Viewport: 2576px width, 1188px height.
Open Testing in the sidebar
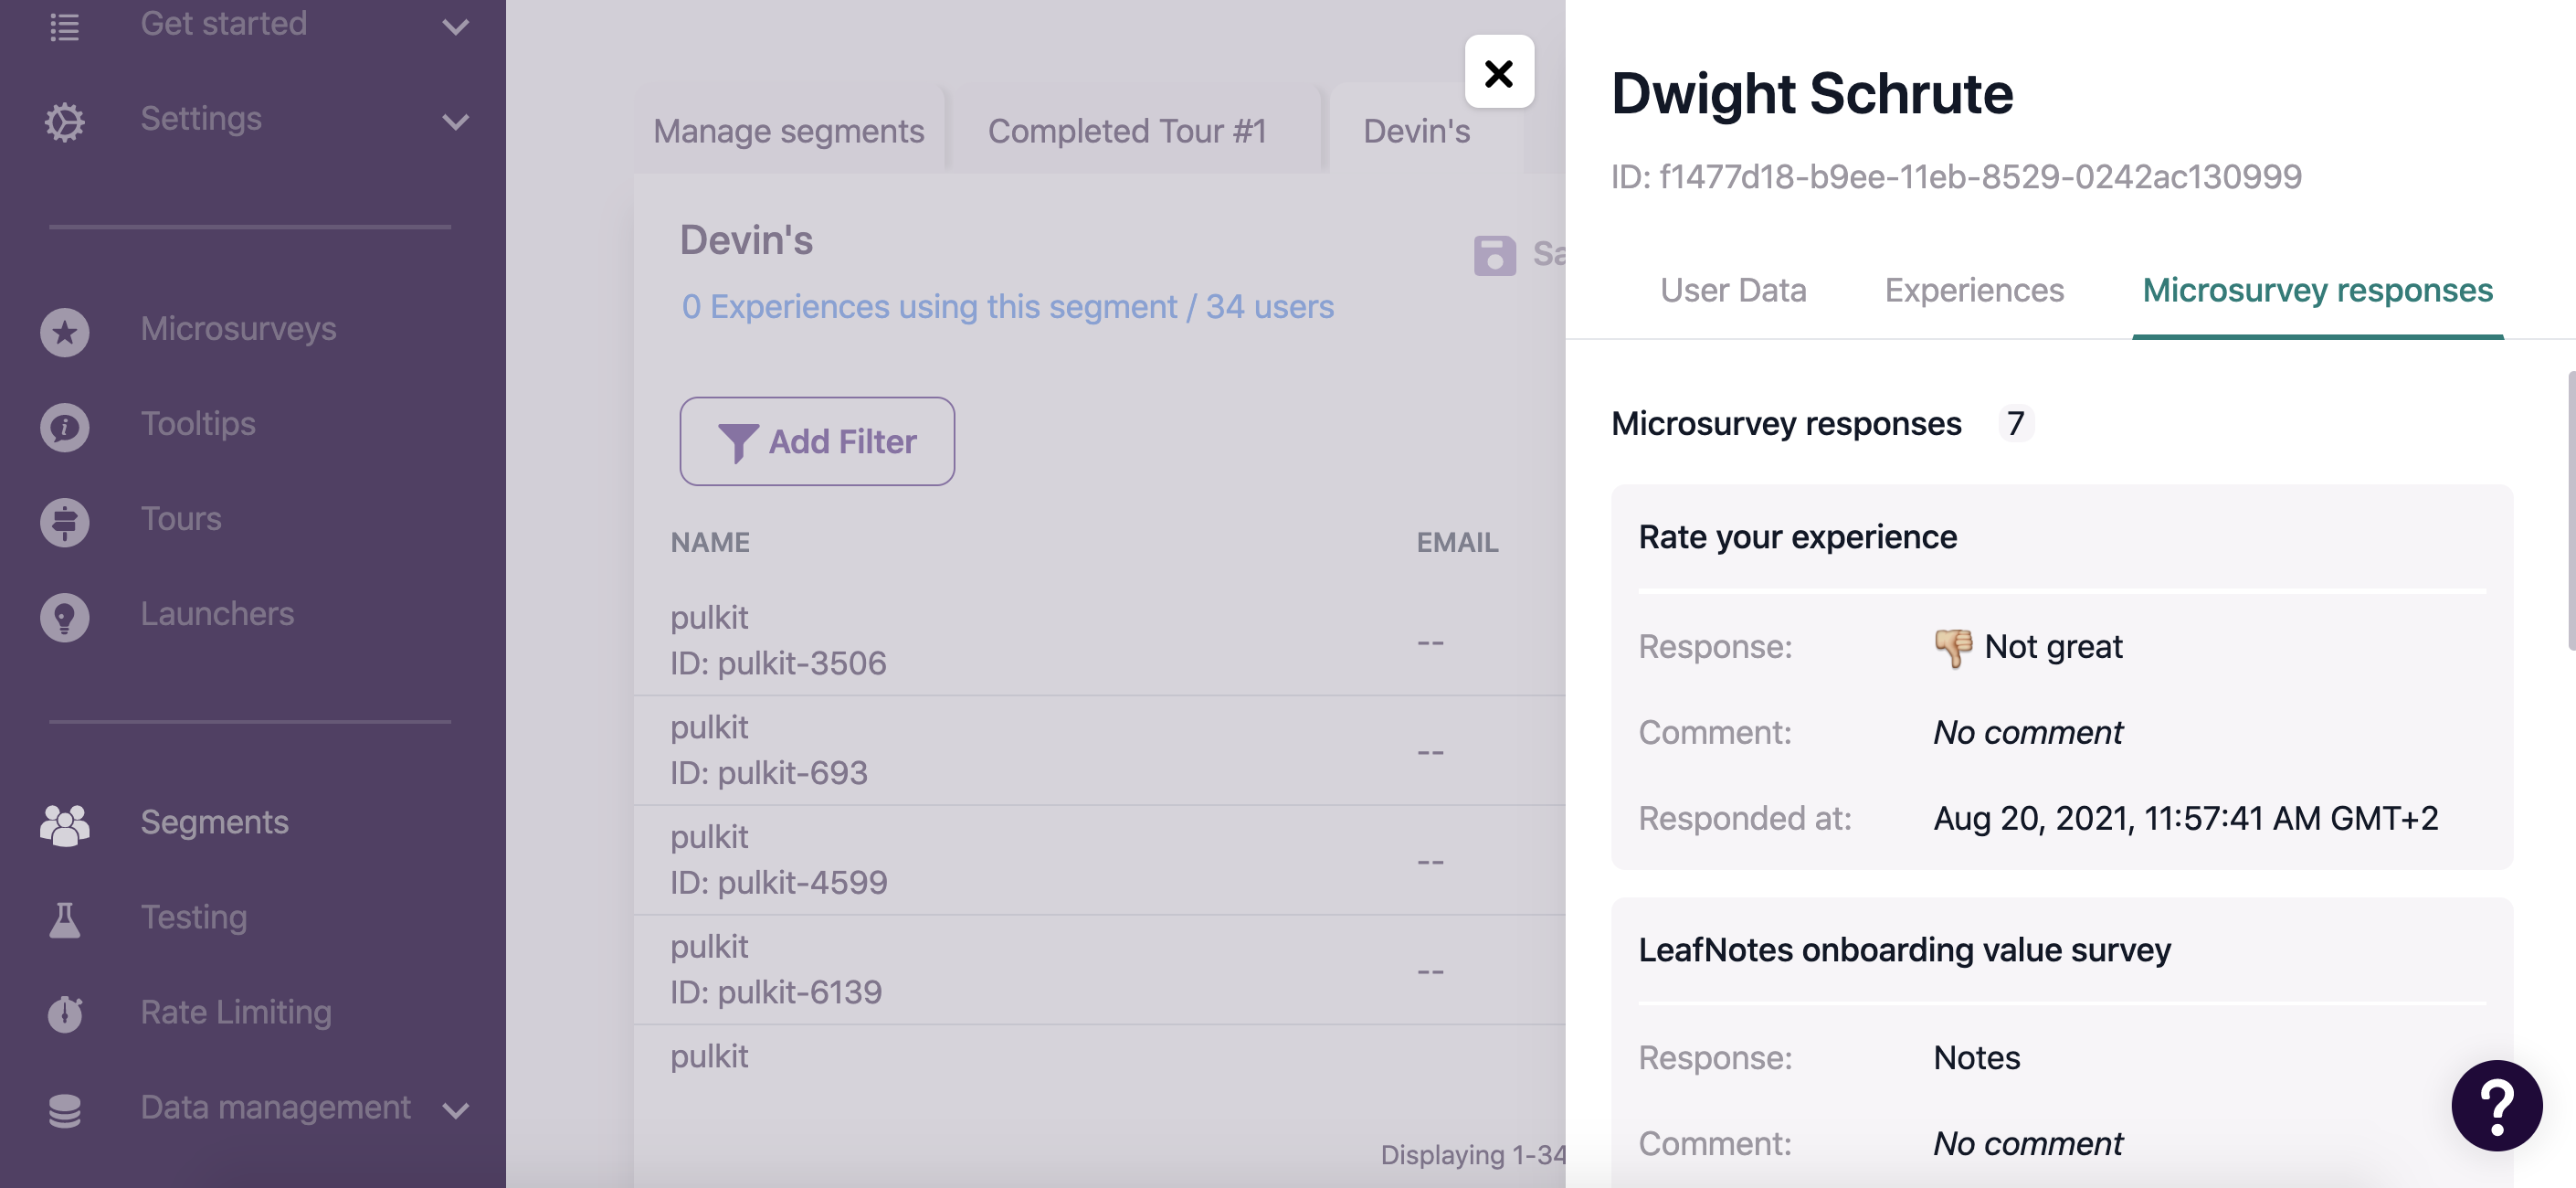click(x=194, y=917)
